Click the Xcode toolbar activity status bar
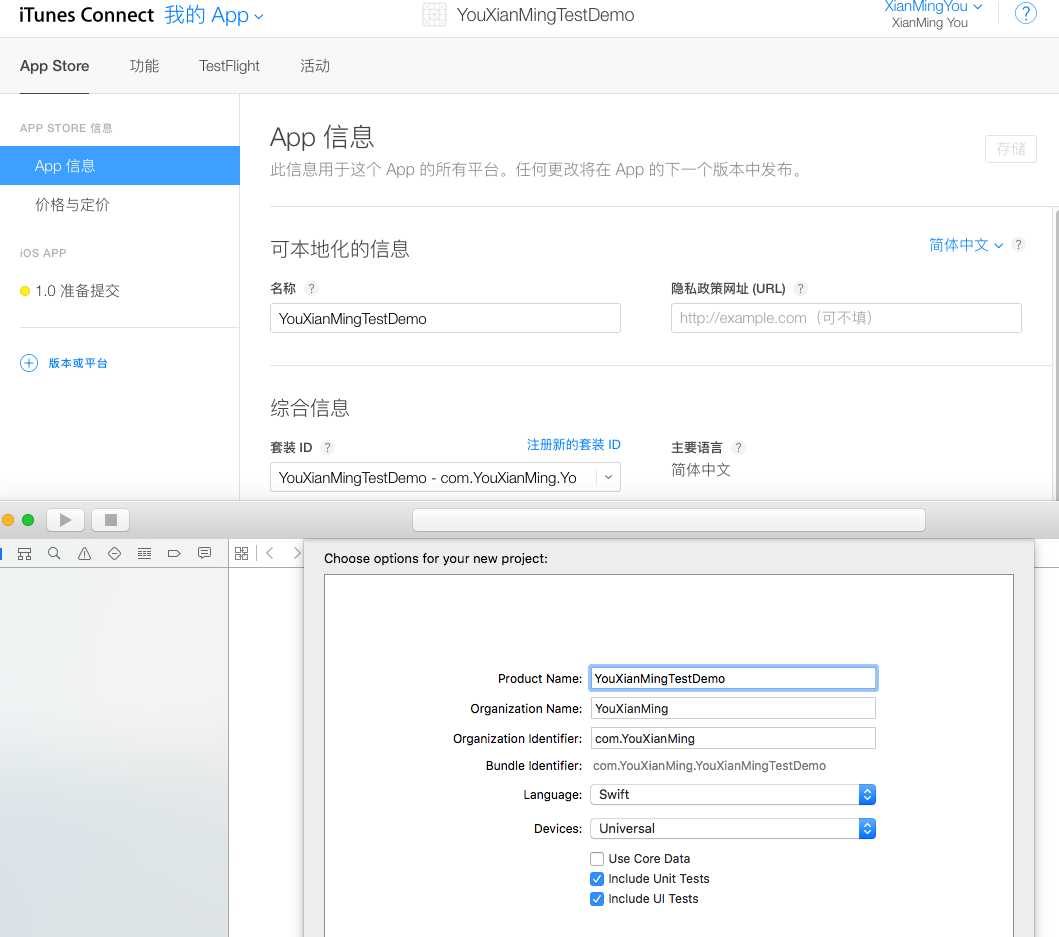This screenshot has width=1059, height=937. point(669,520)
